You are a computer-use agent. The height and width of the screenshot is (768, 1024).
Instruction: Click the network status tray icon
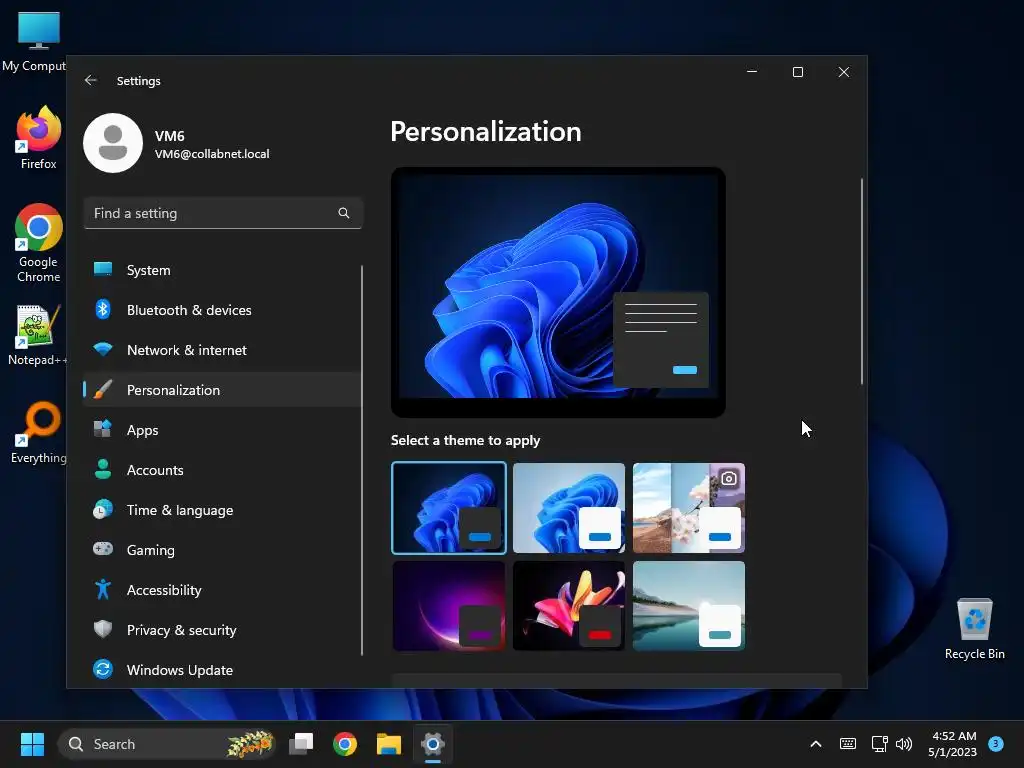(879, 744)
